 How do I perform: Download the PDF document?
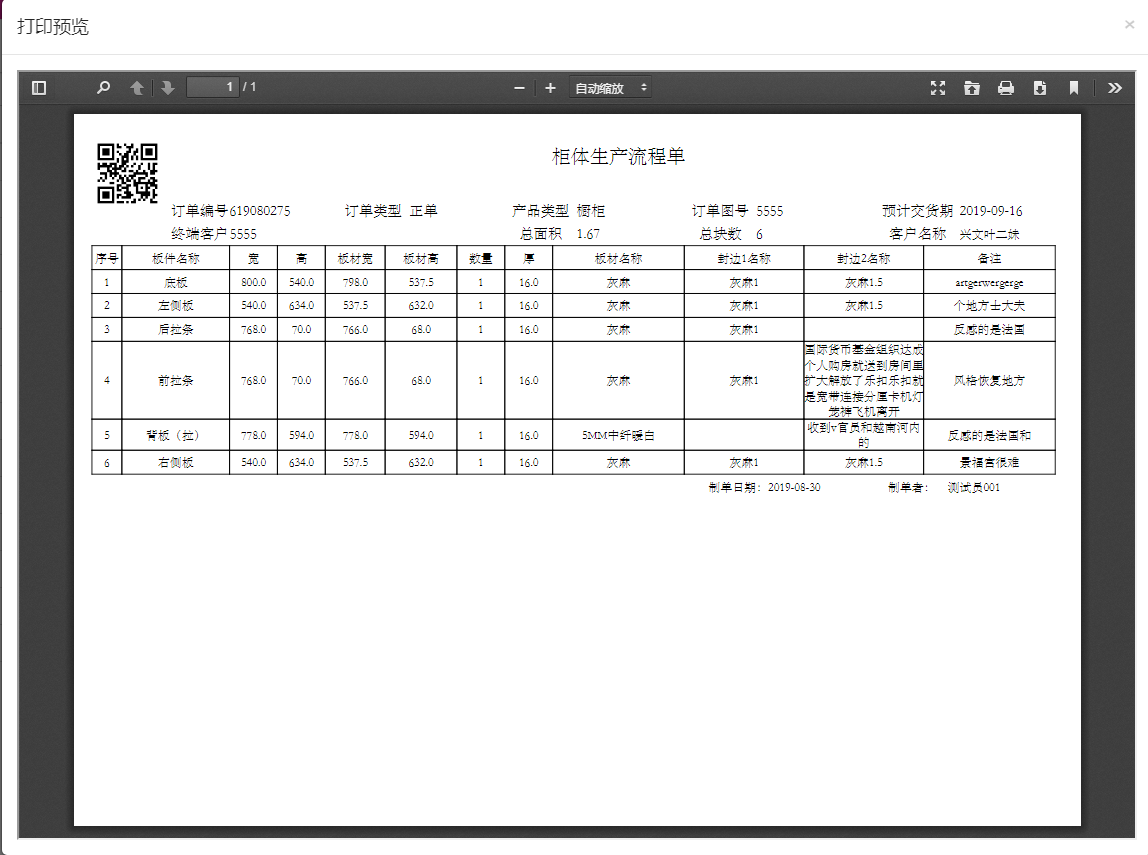point(1041,88)
